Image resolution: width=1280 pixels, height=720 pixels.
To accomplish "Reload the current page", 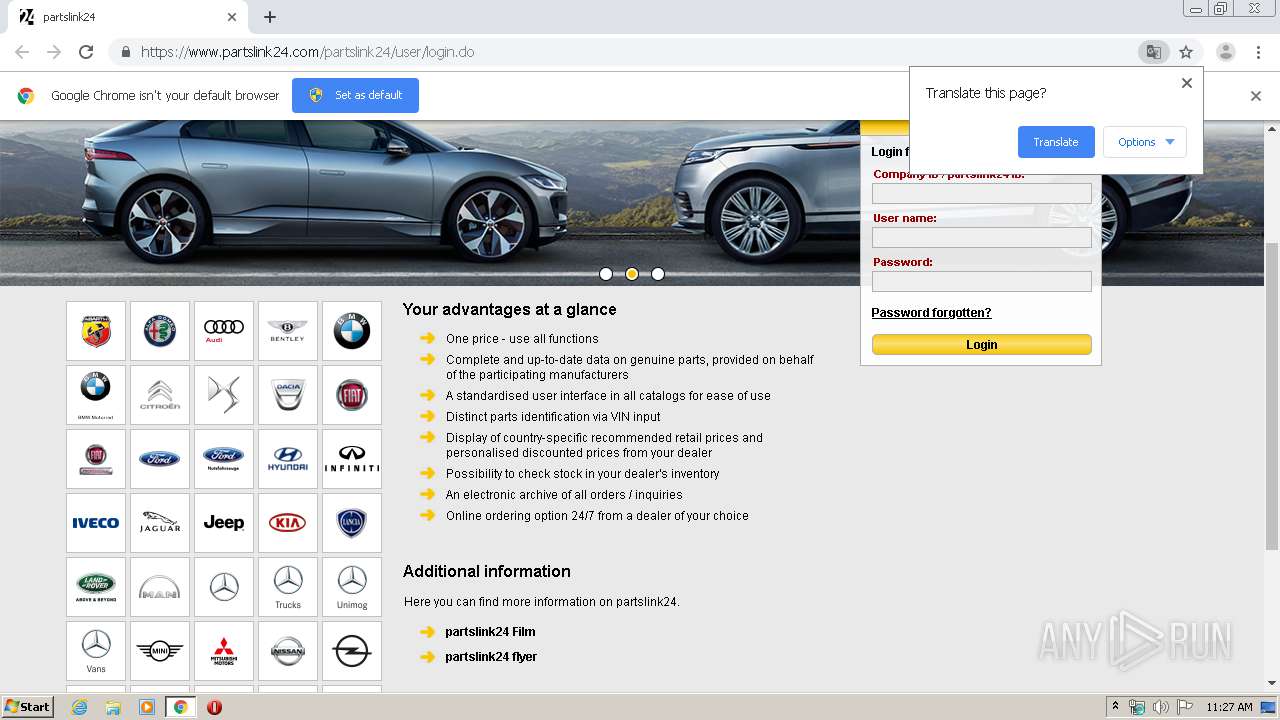I will (86, 52).
